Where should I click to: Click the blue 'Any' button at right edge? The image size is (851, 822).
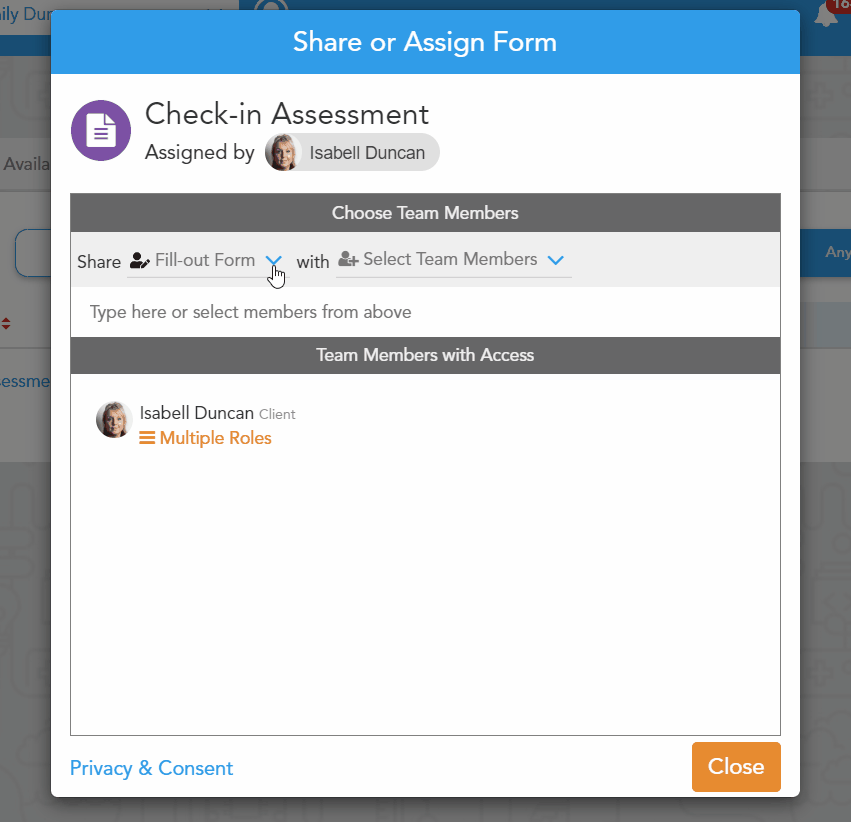point(837,253)
